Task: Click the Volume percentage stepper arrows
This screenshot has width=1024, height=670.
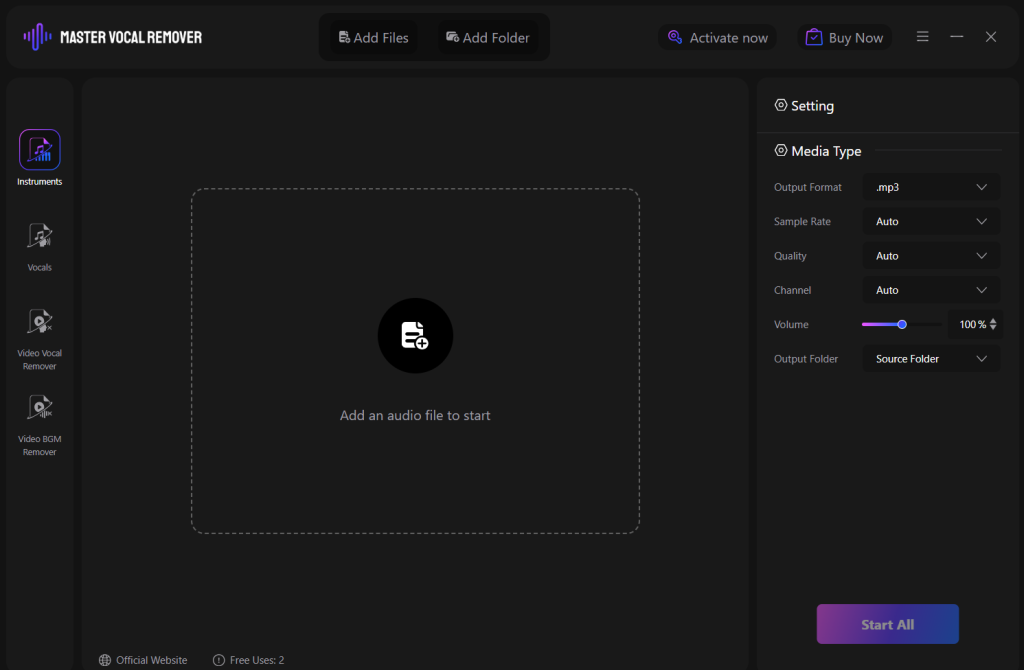Action: (x=993, y=324)
